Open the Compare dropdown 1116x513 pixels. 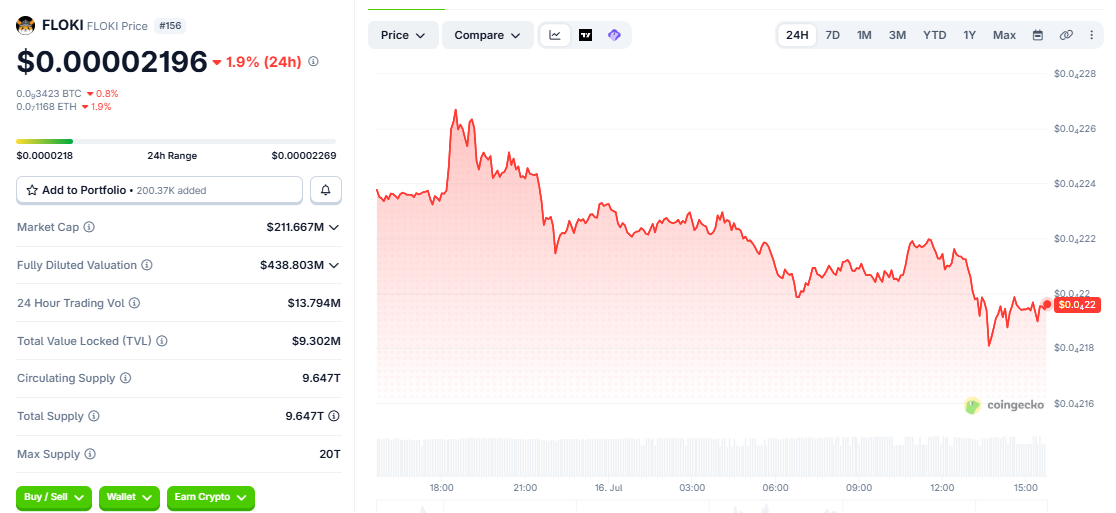tap(488, 35)
